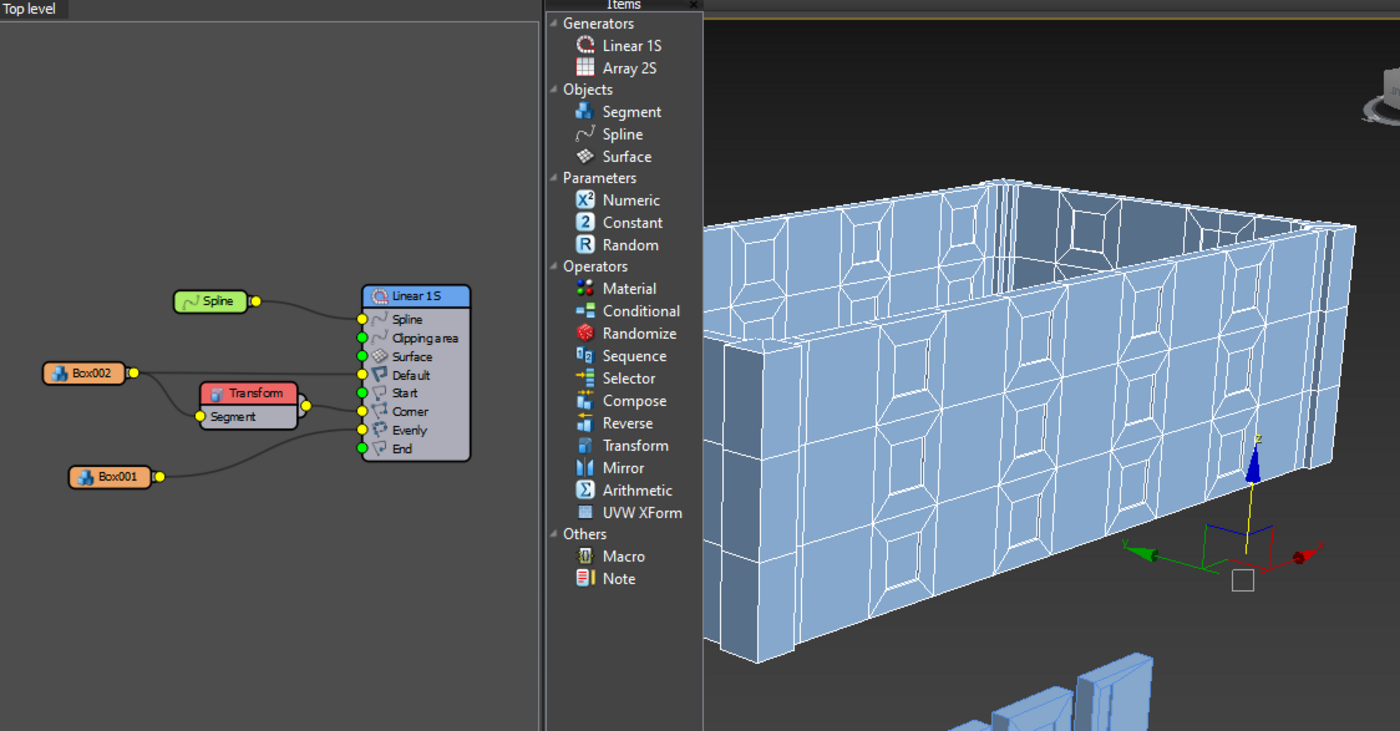Click the Evenly input on Linear 1S
The image size is (1400, 731).
click(363, 430)
